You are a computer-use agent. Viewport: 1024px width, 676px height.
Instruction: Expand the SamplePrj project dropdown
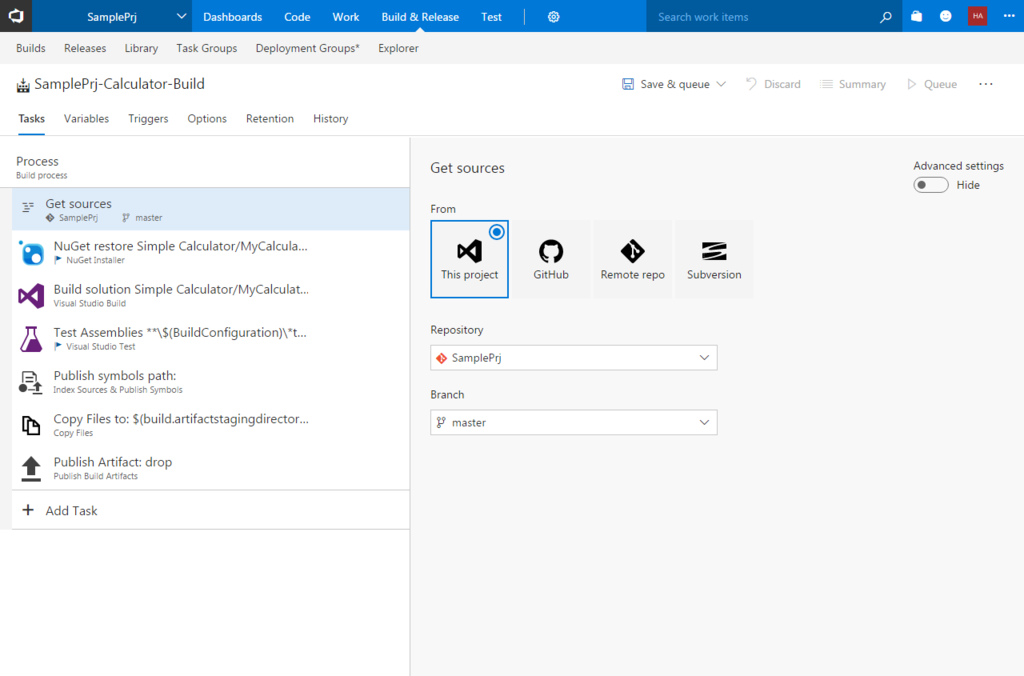182,16
